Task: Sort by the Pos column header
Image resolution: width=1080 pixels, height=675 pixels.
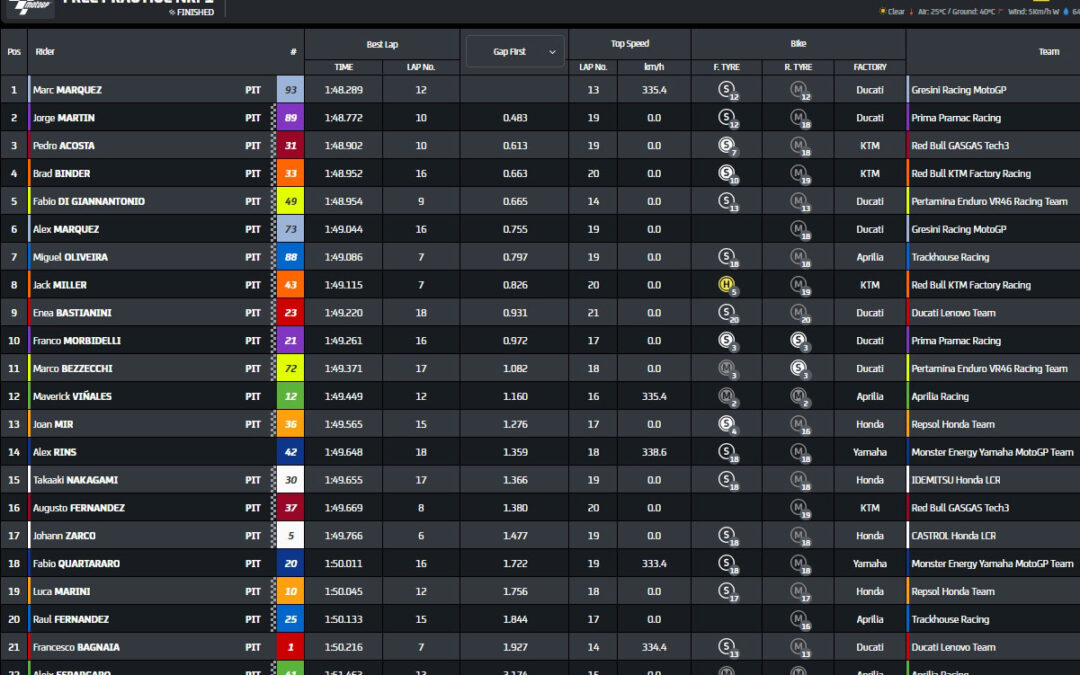Action: (14, 52)
